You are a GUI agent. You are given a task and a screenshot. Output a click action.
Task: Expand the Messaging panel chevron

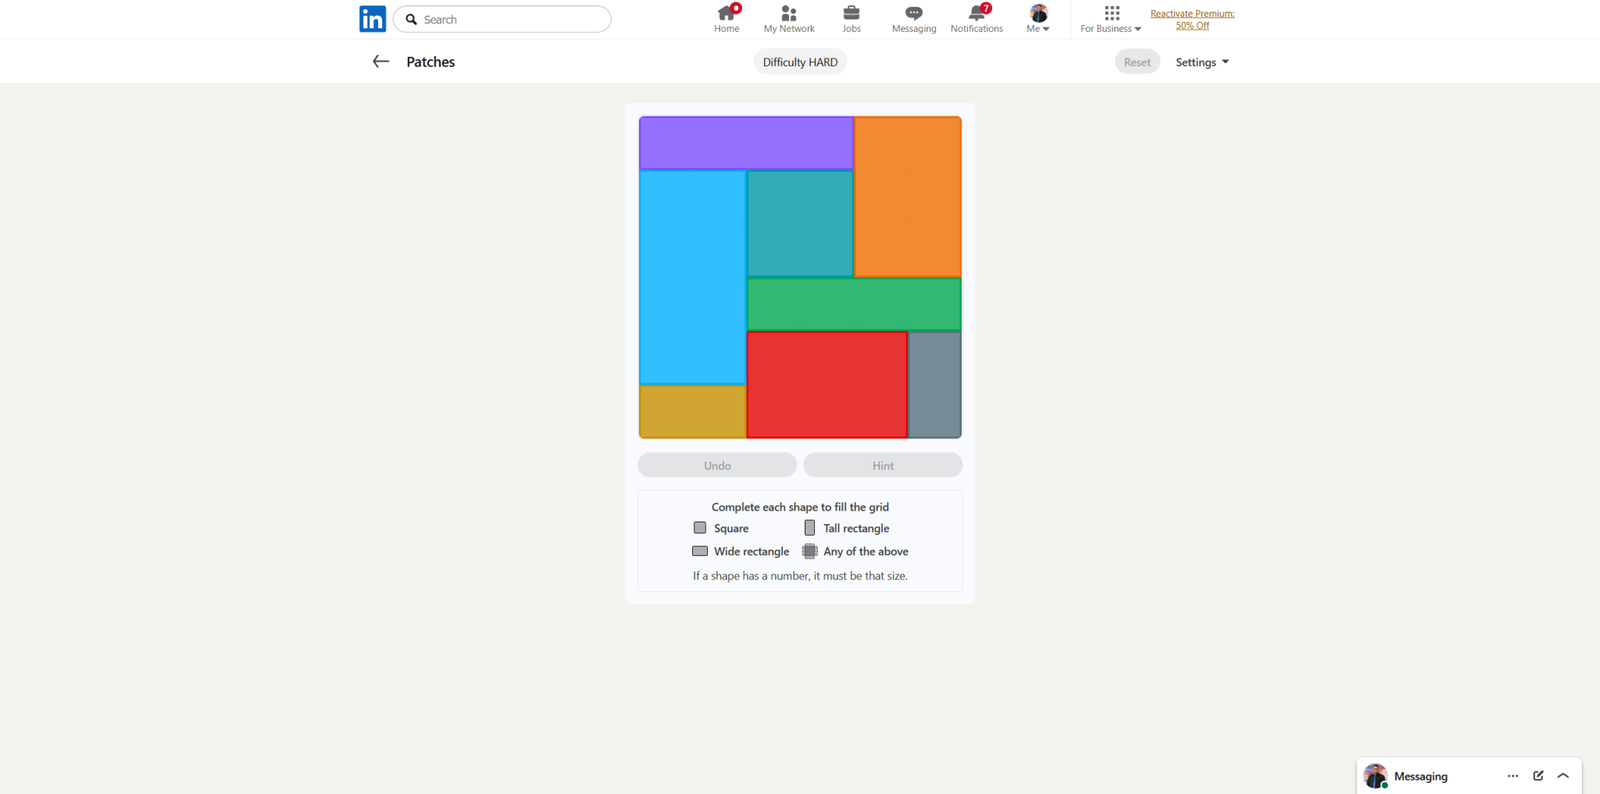pyautogui.click(x=1563, y=776)
